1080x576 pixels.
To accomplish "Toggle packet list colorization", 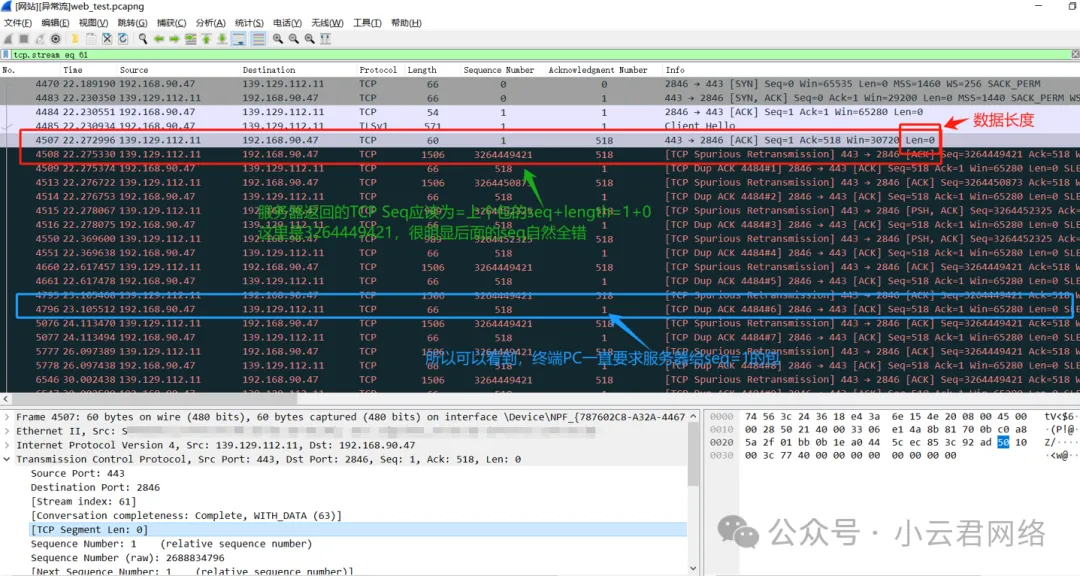I will coord(258,39).
